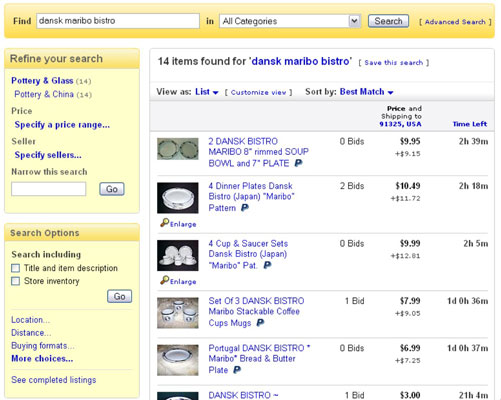Screen dimensions: 501x400
Task: Click 91325, USA shipping location link
Action: (x=400, y=124)
